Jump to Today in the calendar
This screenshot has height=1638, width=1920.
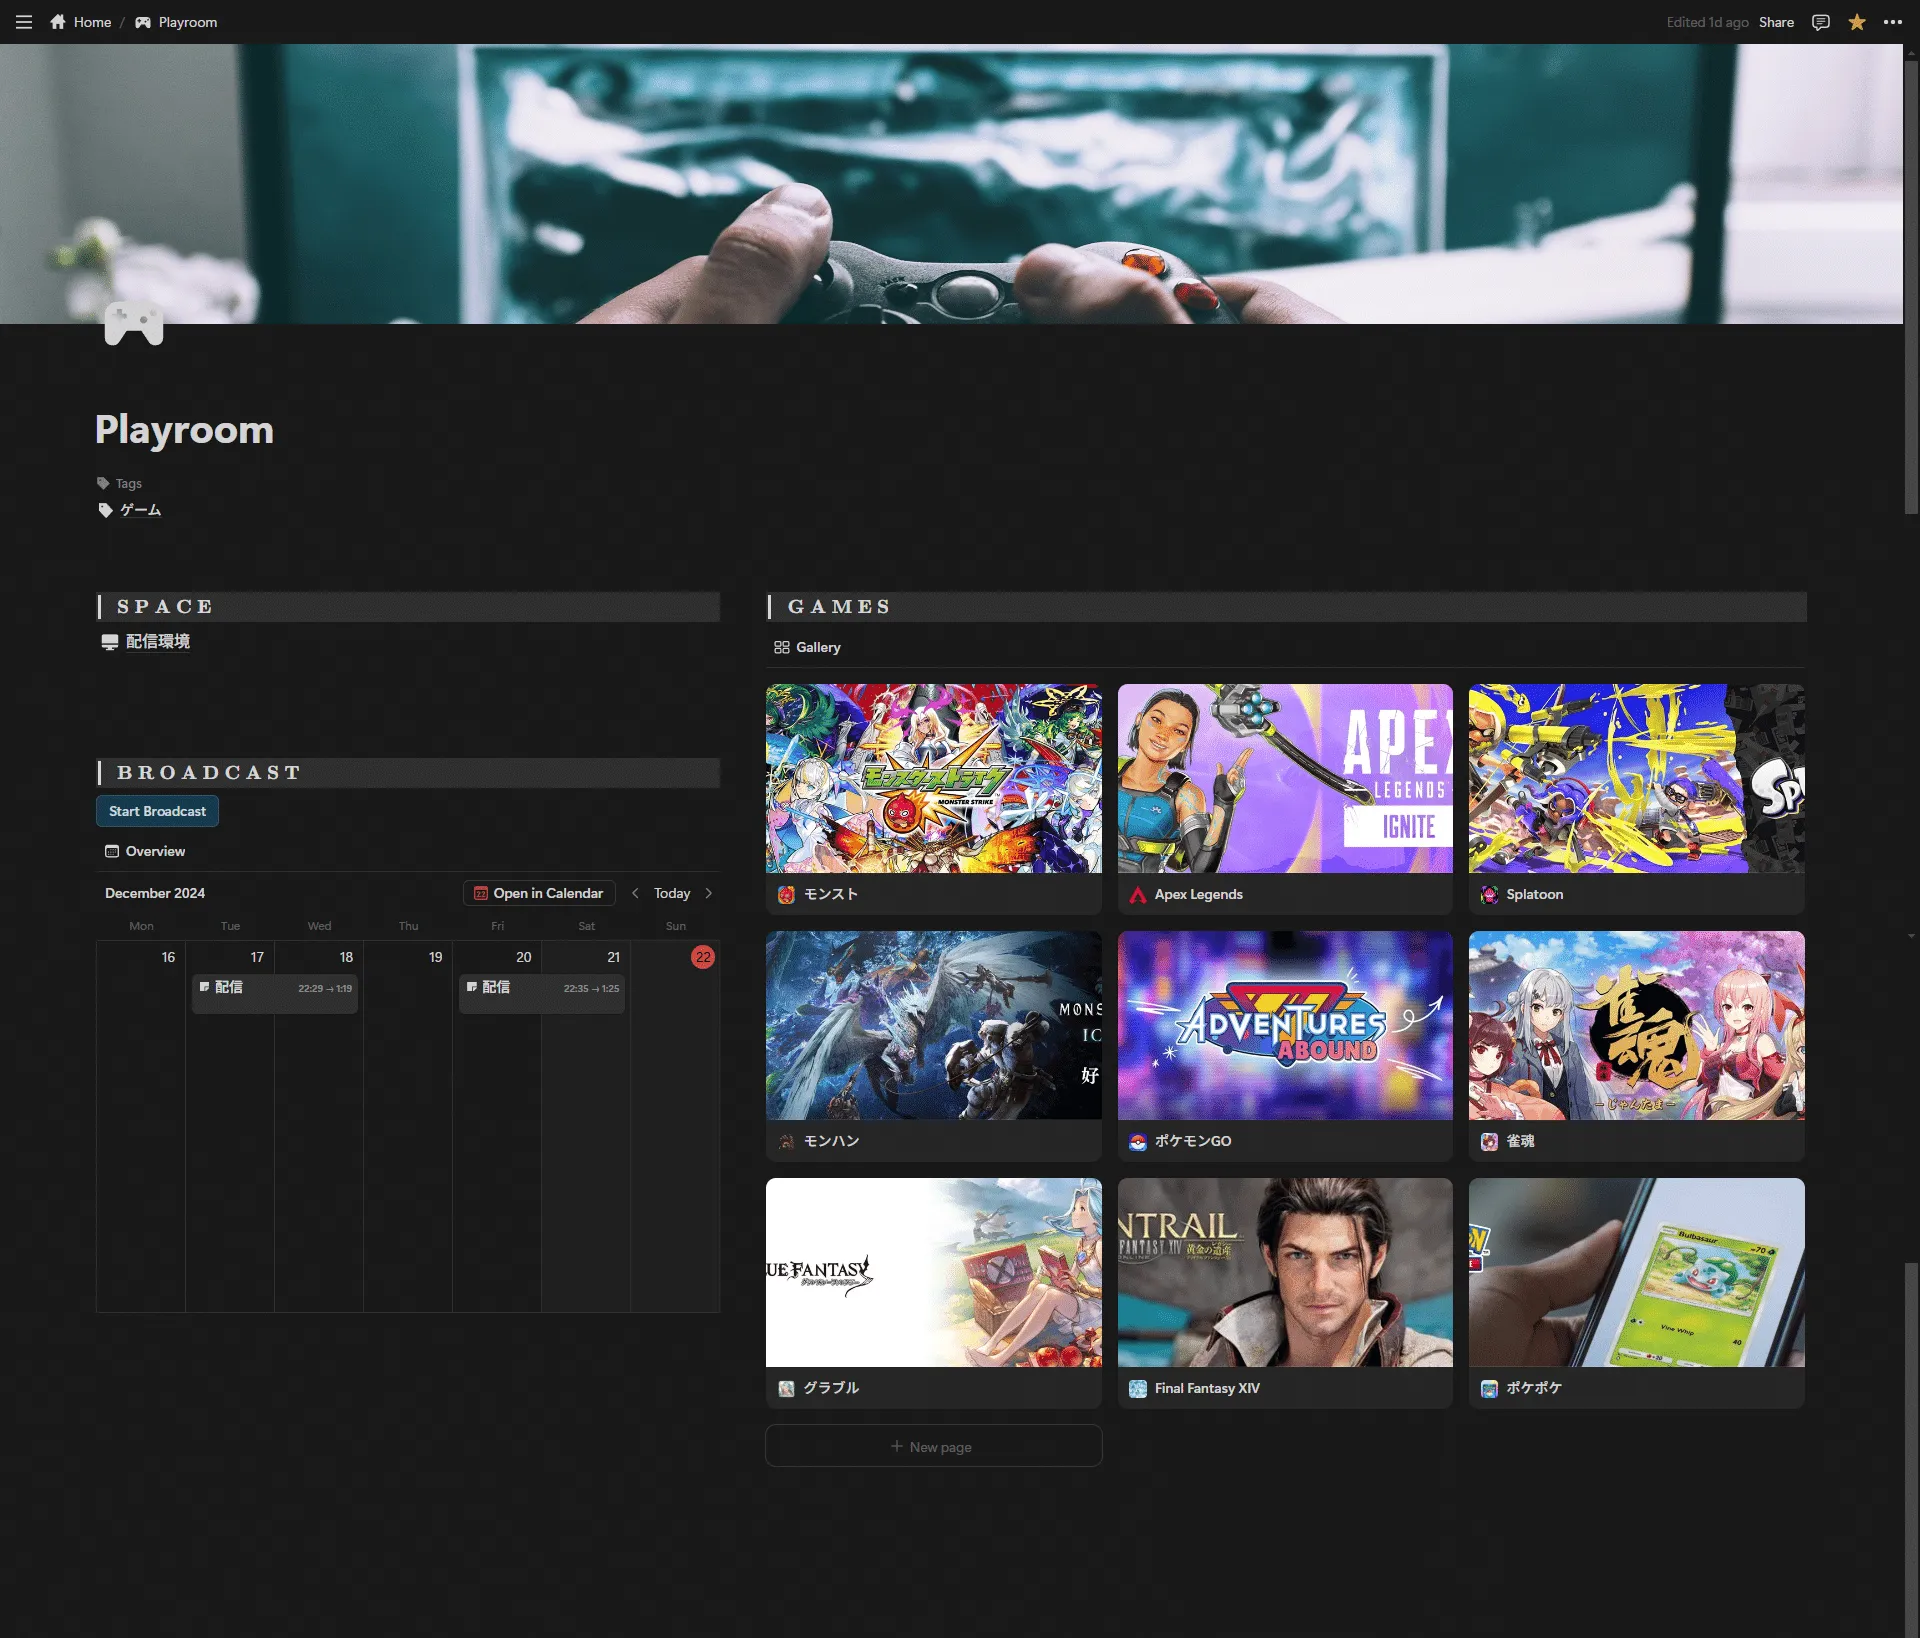[672, 893]
